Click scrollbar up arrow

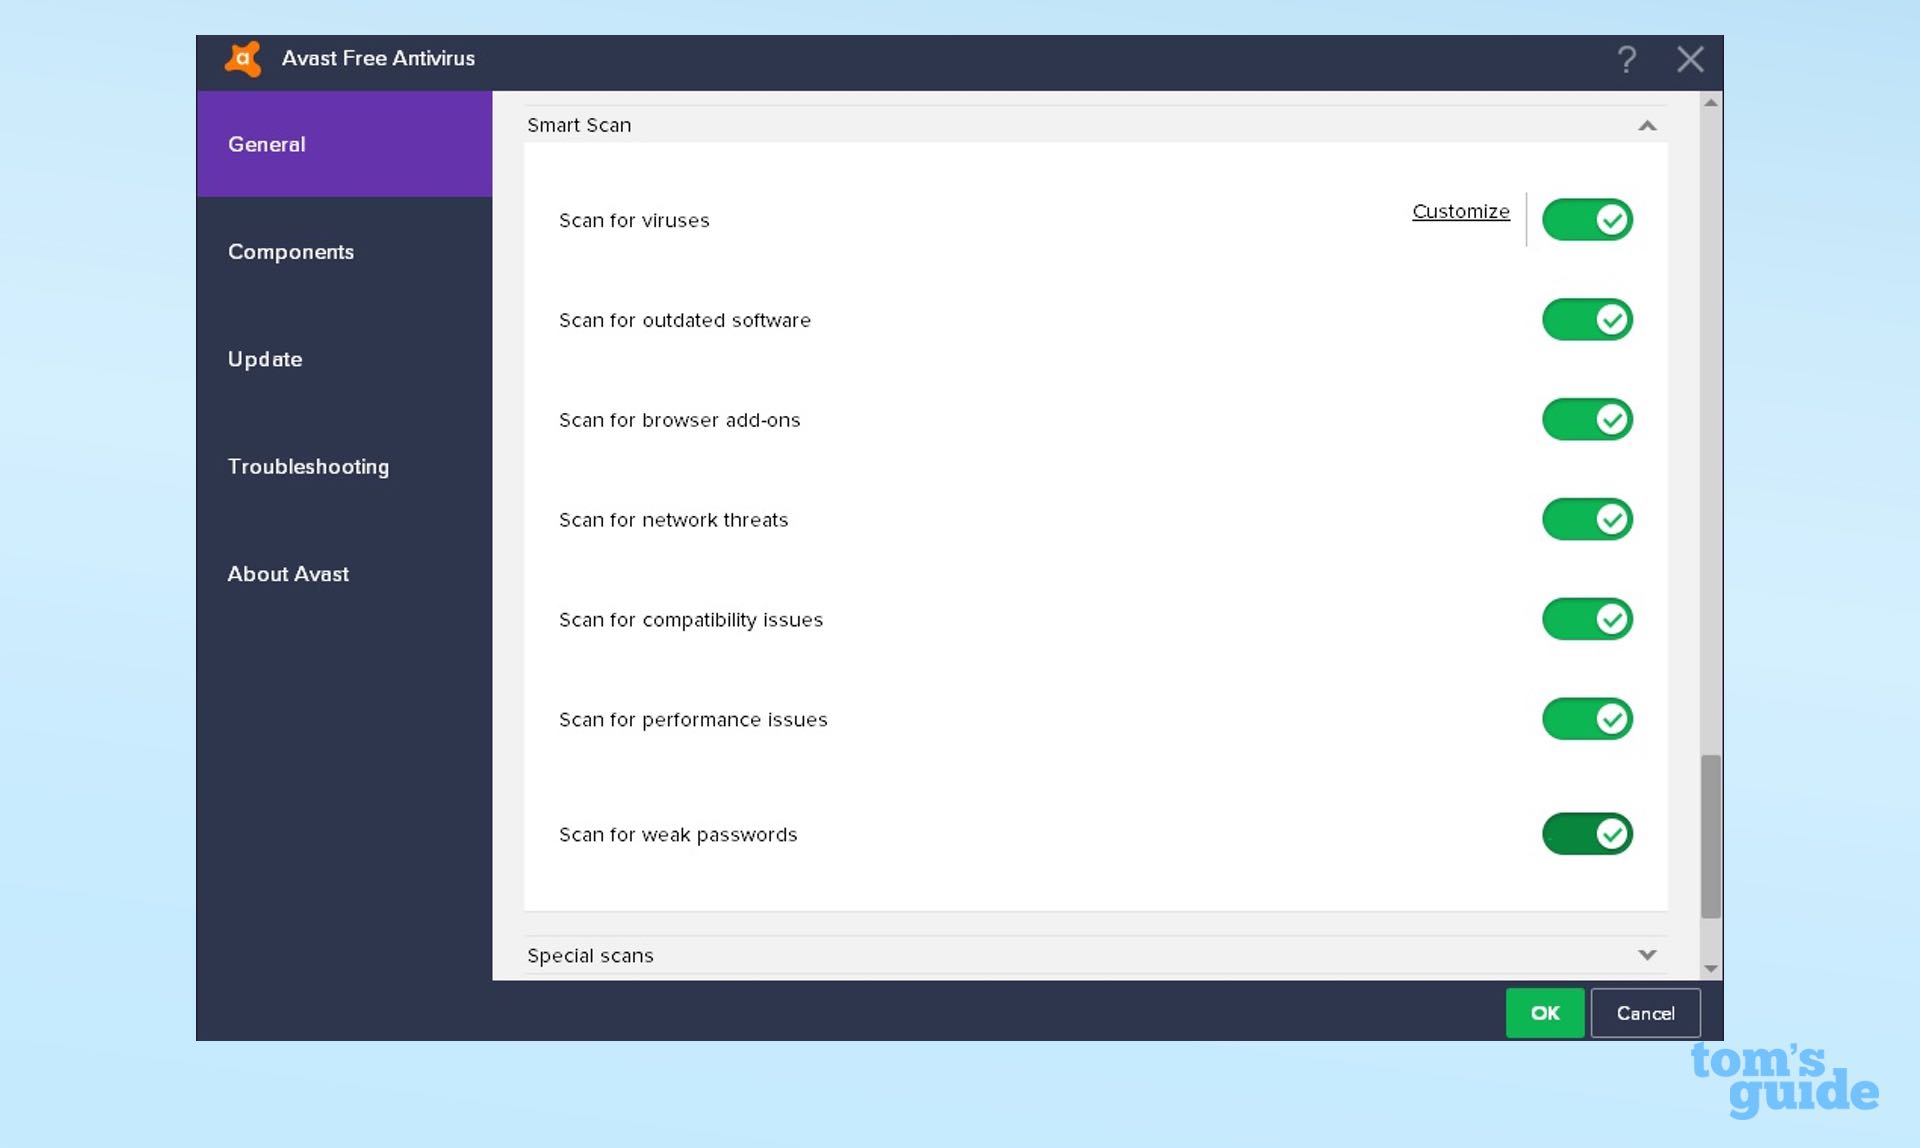click(1711, 103)
